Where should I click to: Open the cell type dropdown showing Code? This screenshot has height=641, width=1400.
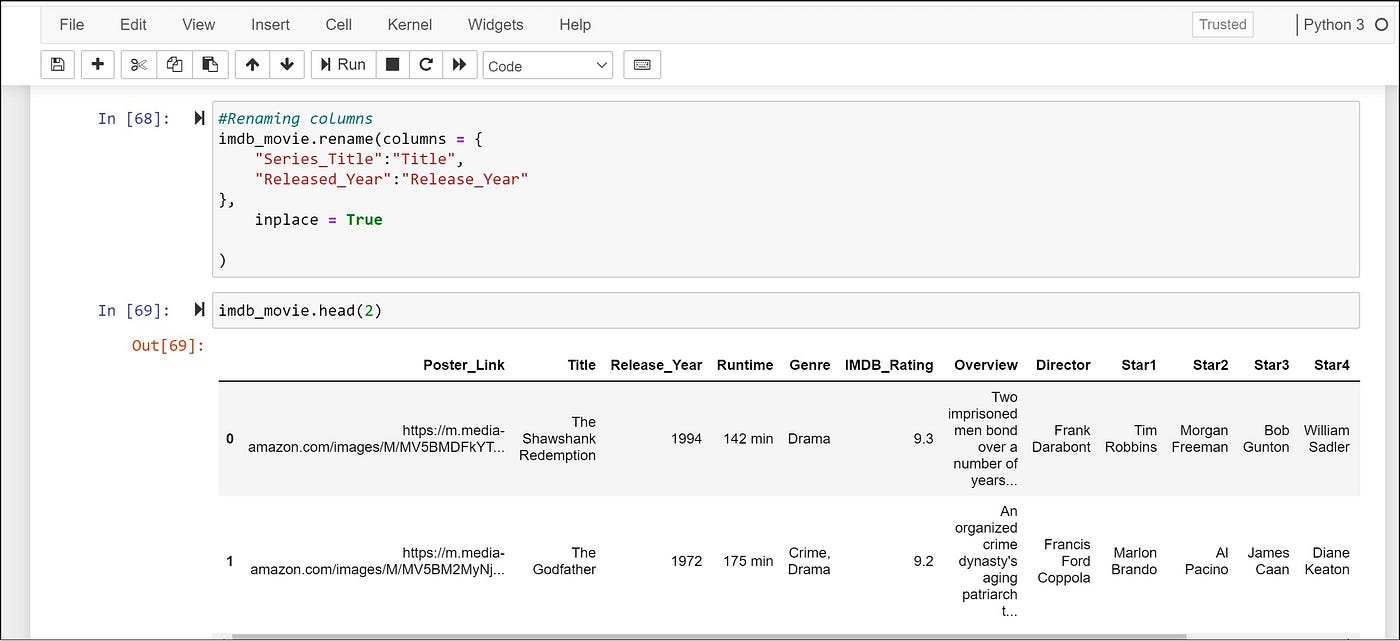(547, 64)
